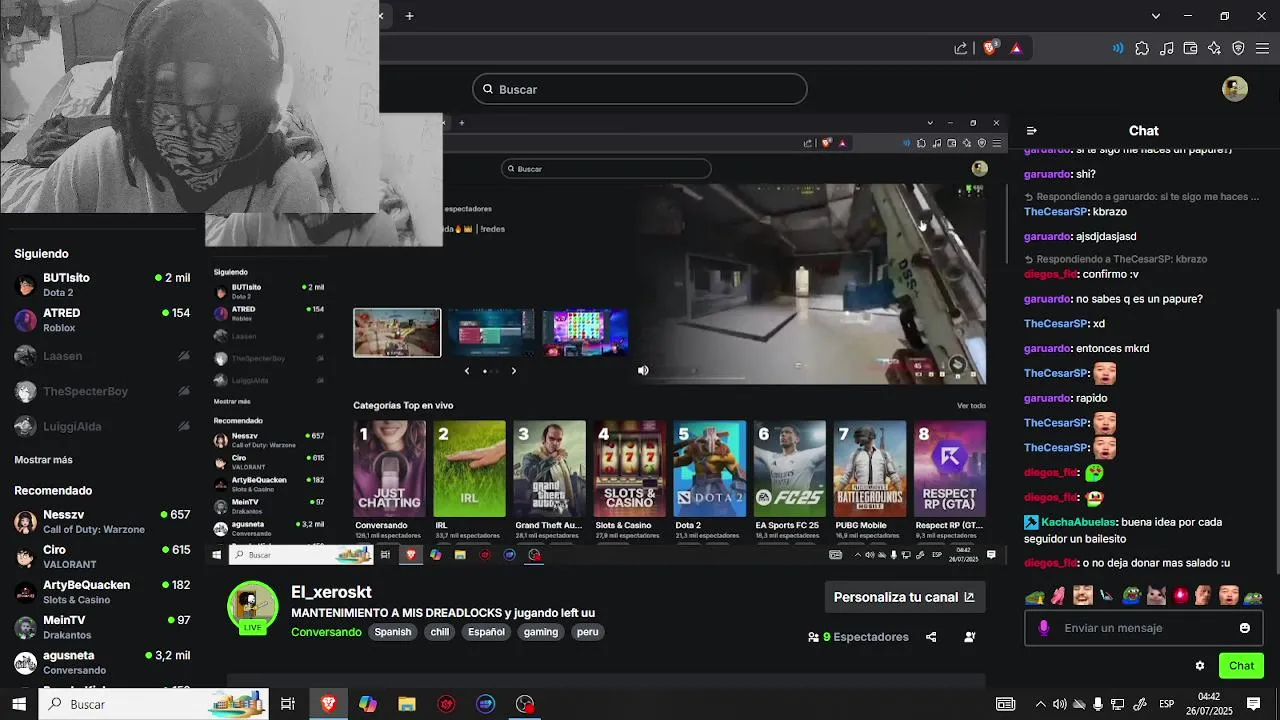Open agusneta Conversando channel

pyautogui.click(x=102, y=662)
